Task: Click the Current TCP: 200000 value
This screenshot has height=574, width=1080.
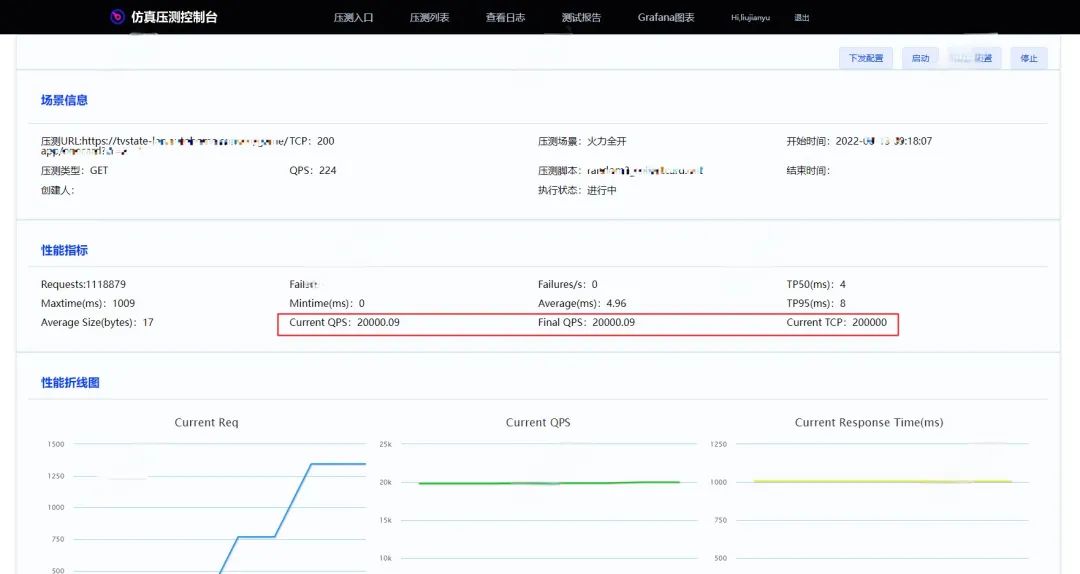Action: click(837, 322)
